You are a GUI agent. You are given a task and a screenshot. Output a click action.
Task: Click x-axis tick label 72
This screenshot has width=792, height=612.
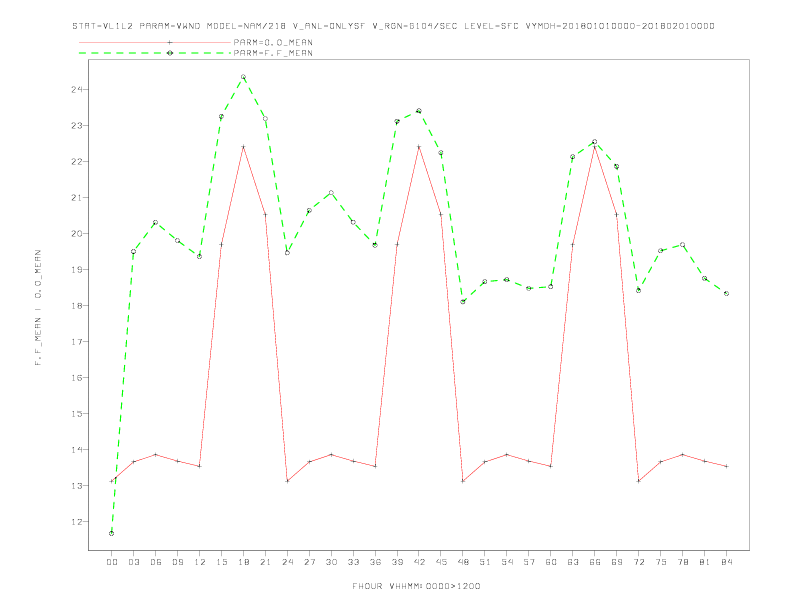click(638, 562)
